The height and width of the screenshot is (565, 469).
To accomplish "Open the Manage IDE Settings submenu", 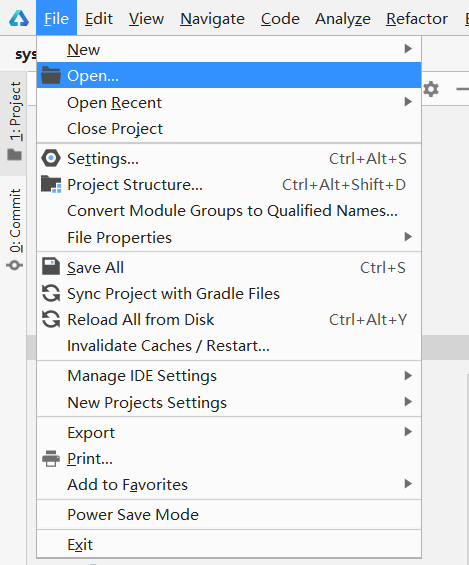I will (x=229, y=375).
